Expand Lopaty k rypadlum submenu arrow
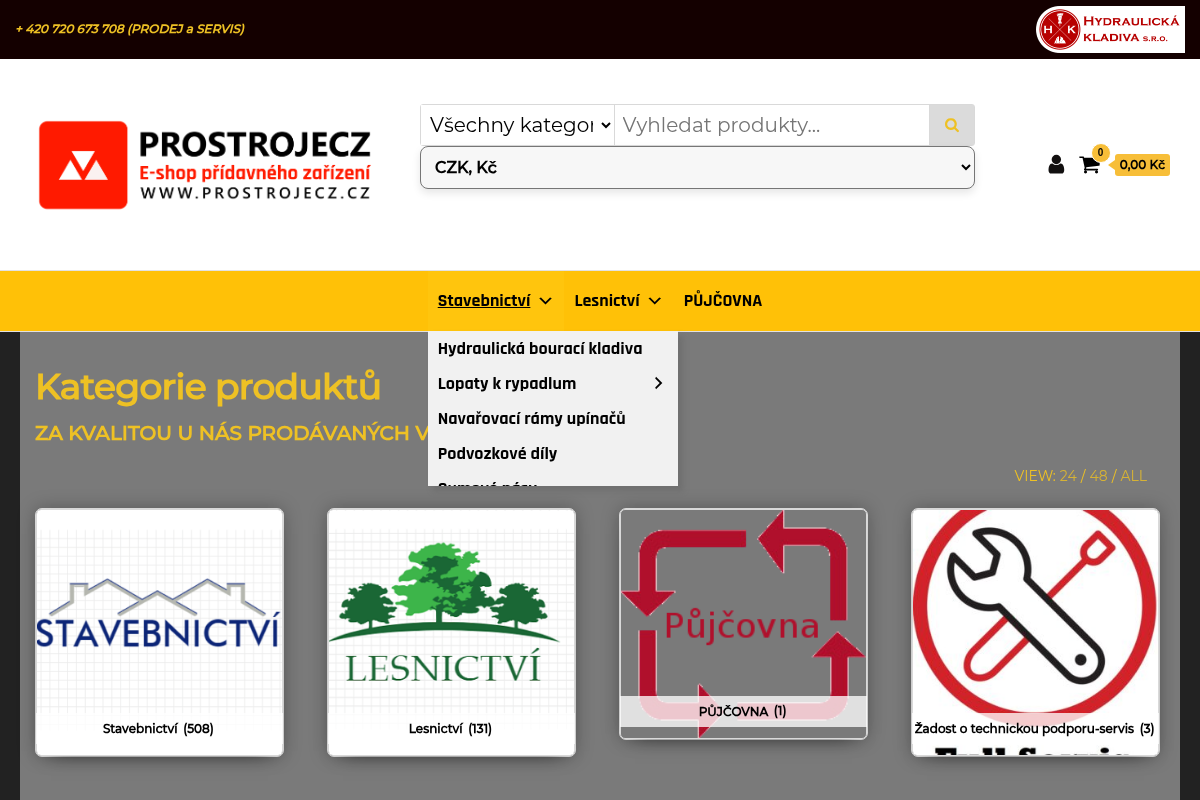The height and width of the screenshot is (800, 1200). (658, 384)
